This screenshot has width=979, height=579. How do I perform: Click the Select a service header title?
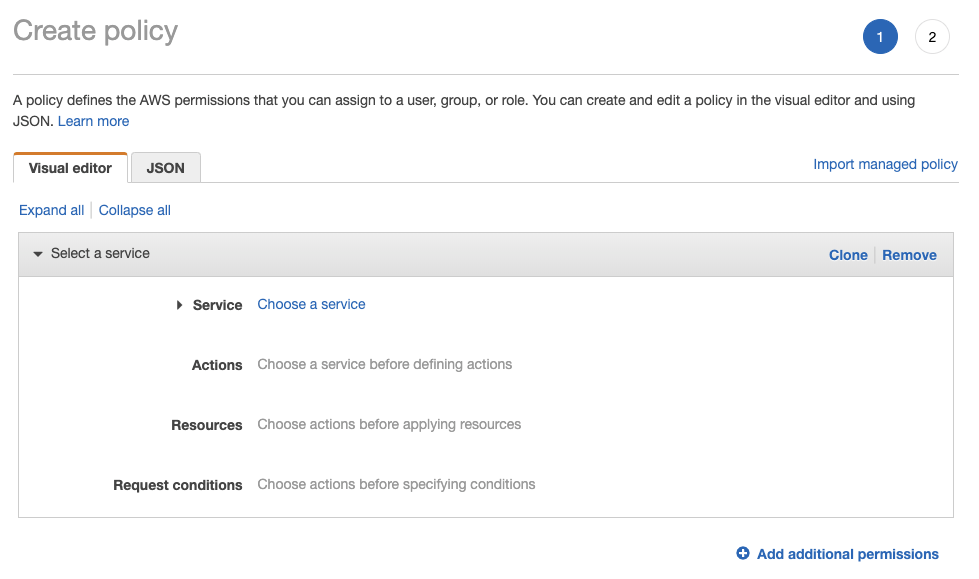click(100, 254)
